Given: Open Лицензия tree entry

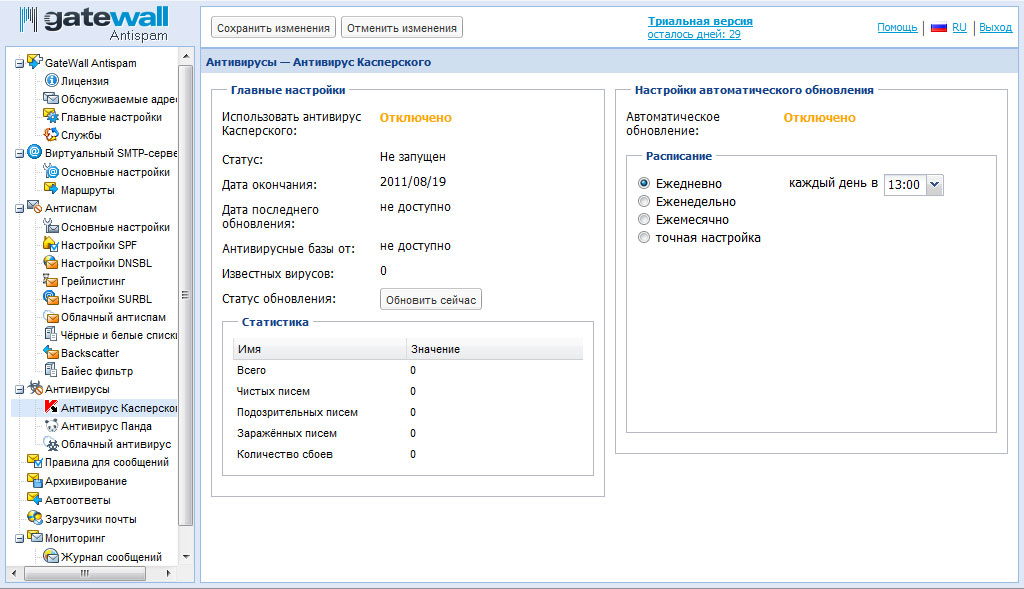Looking at the screenshot, I should pos(84,81).
